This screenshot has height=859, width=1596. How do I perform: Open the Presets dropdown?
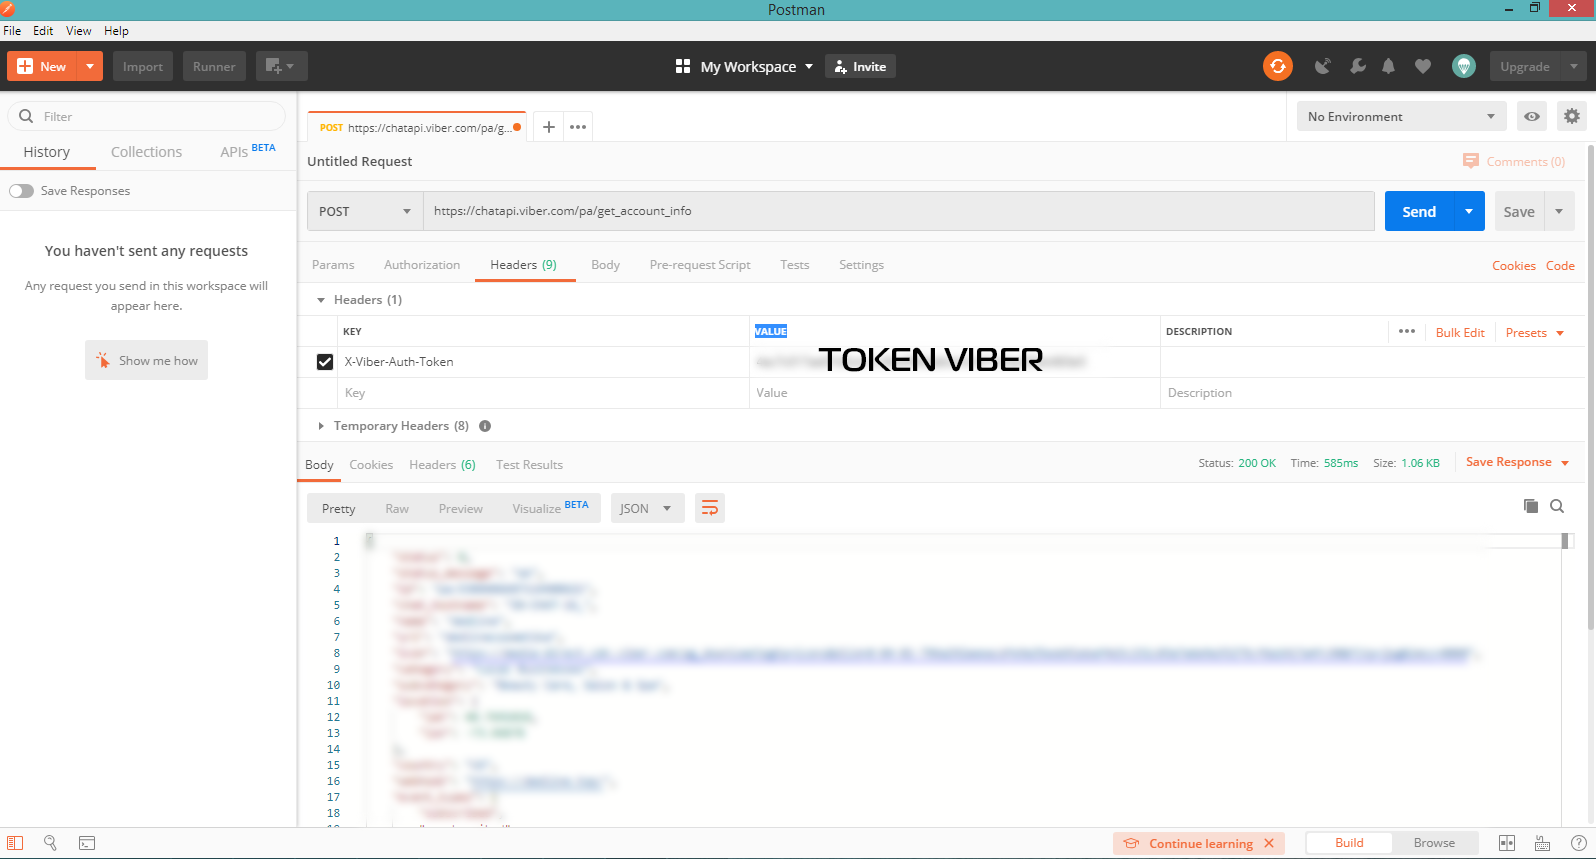click(x=1535, y=332)
